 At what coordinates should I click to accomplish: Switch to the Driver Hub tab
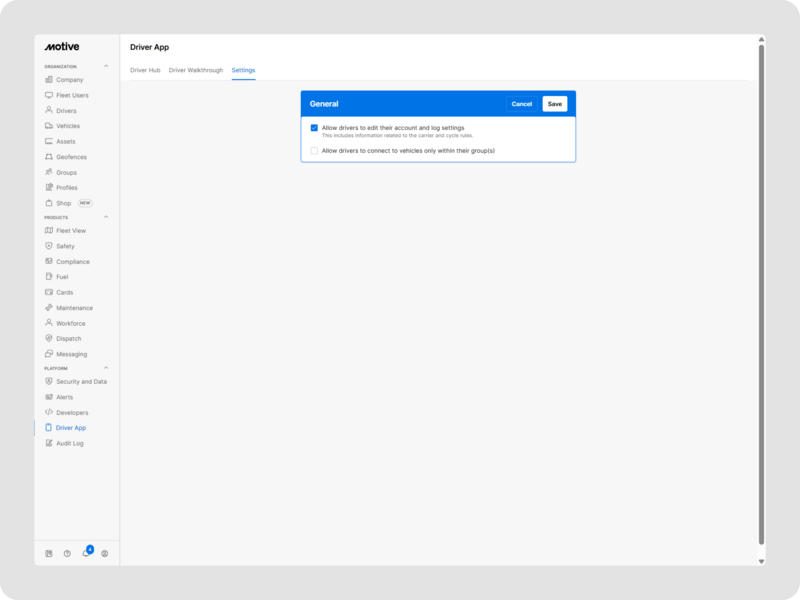(x=145, y=70)
